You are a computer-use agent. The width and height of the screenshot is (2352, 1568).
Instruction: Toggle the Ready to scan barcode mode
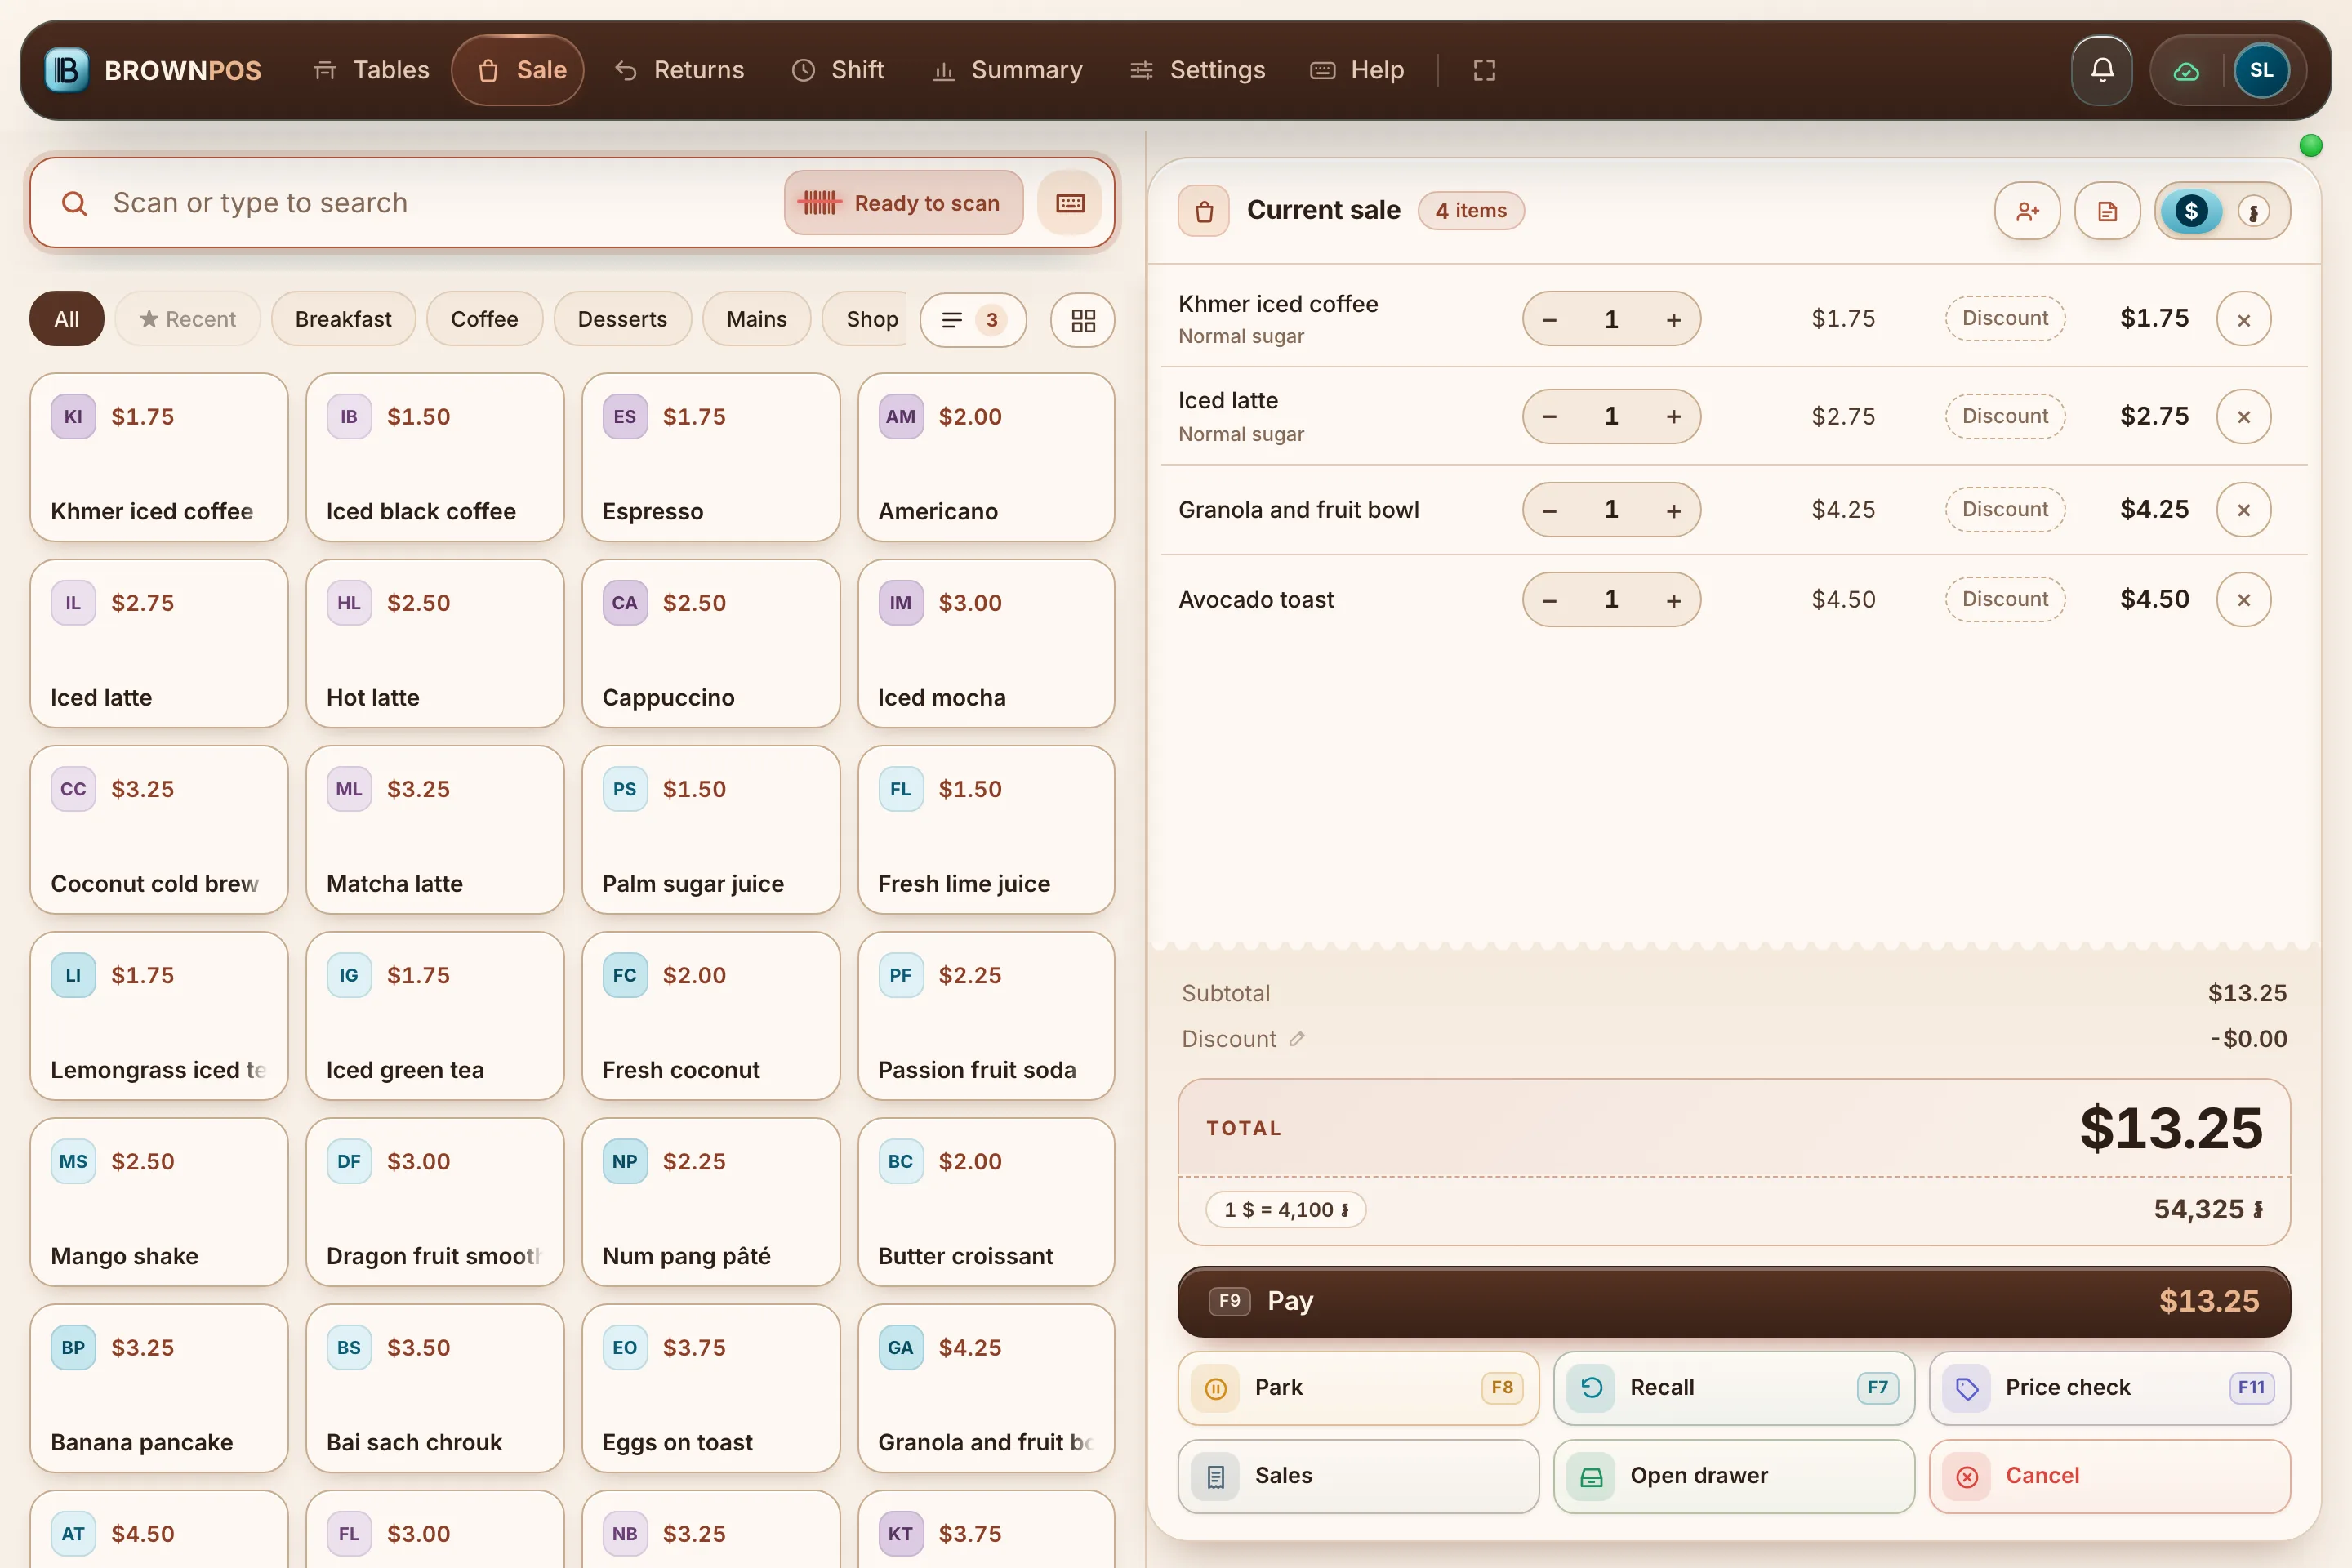[904, 203]
